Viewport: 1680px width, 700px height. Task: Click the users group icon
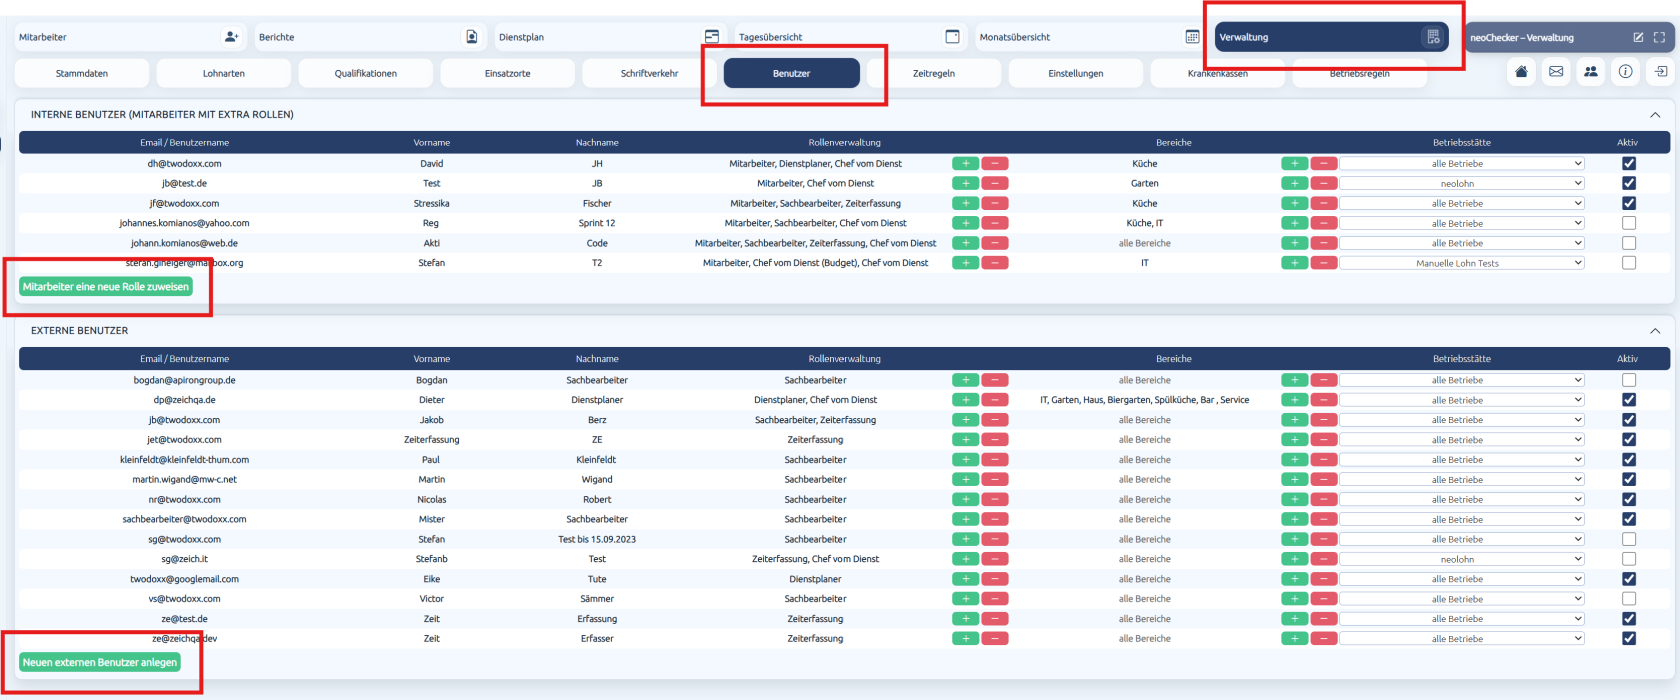[1591, 72]
